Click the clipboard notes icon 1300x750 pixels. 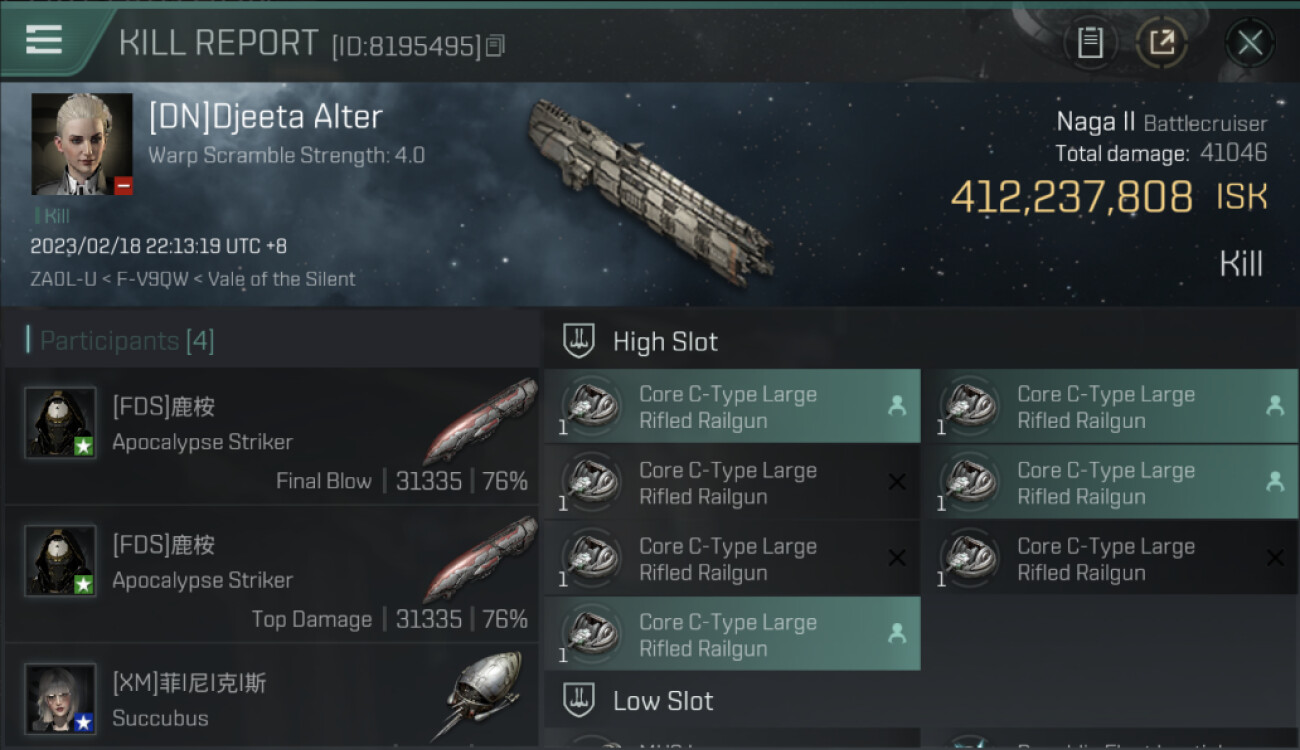point(1090,42)
